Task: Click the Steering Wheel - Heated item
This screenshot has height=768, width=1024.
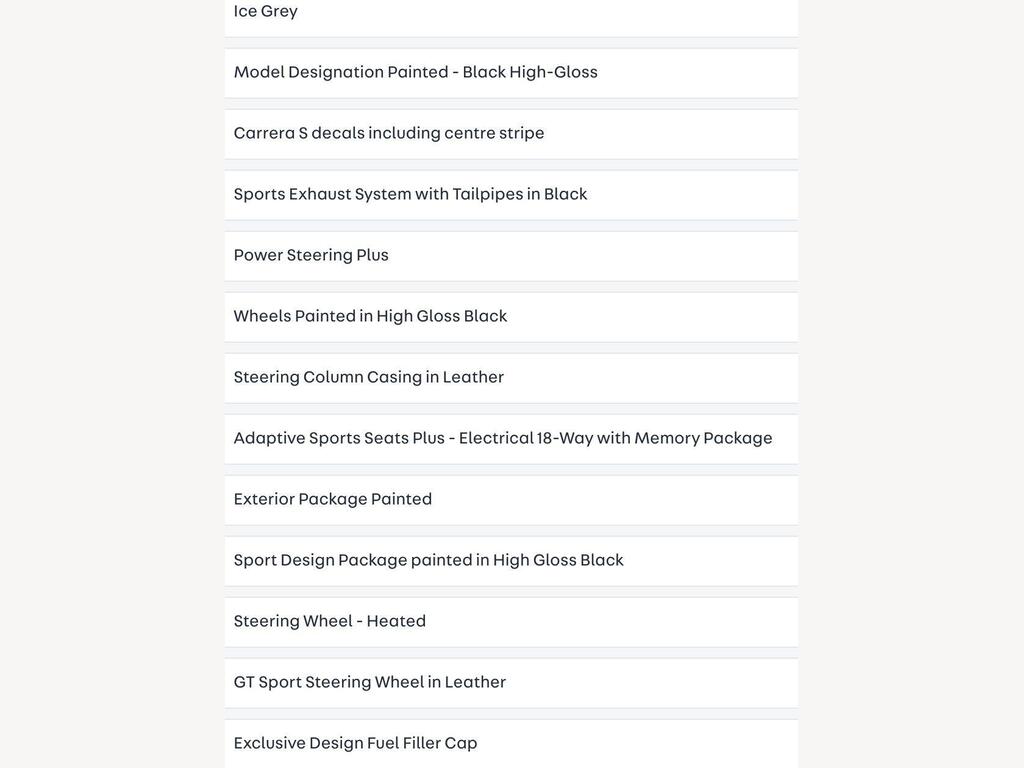Action: 511,622
